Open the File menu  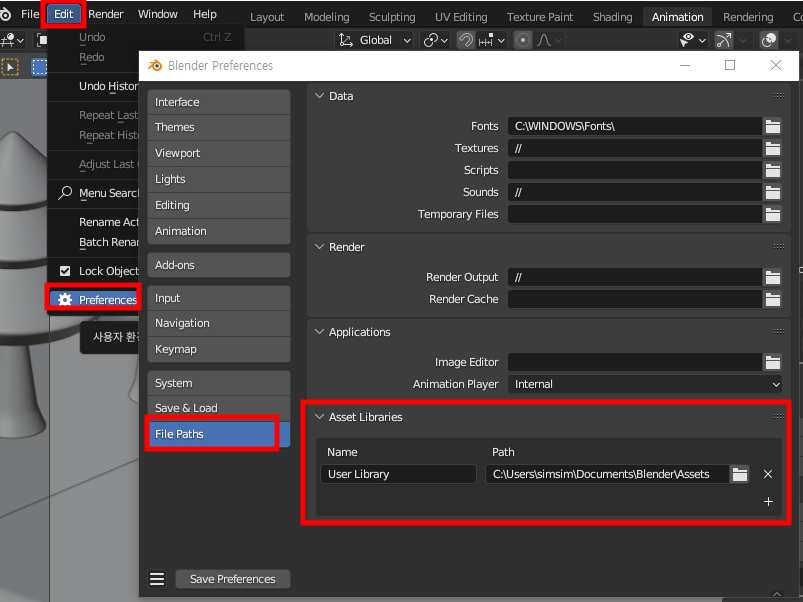tap(30, 14)
